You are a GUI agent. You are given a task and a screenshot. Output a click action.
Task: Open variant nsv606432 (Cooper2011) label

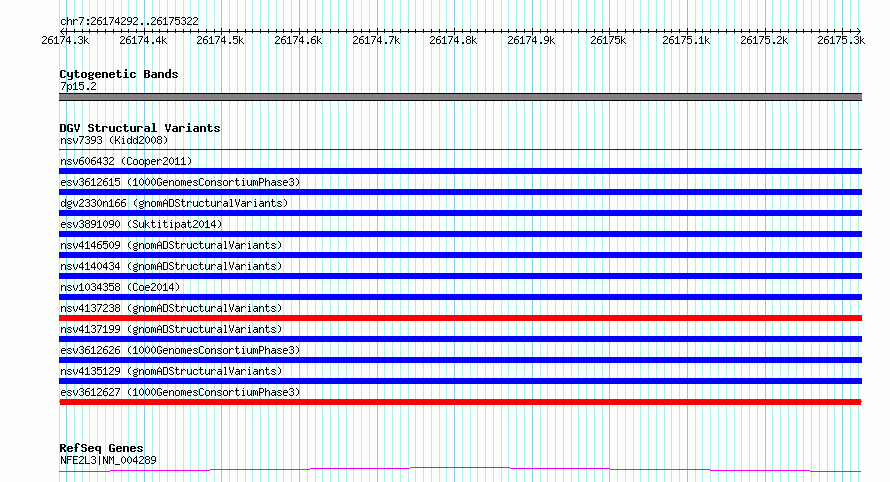(x=126, y=161)
